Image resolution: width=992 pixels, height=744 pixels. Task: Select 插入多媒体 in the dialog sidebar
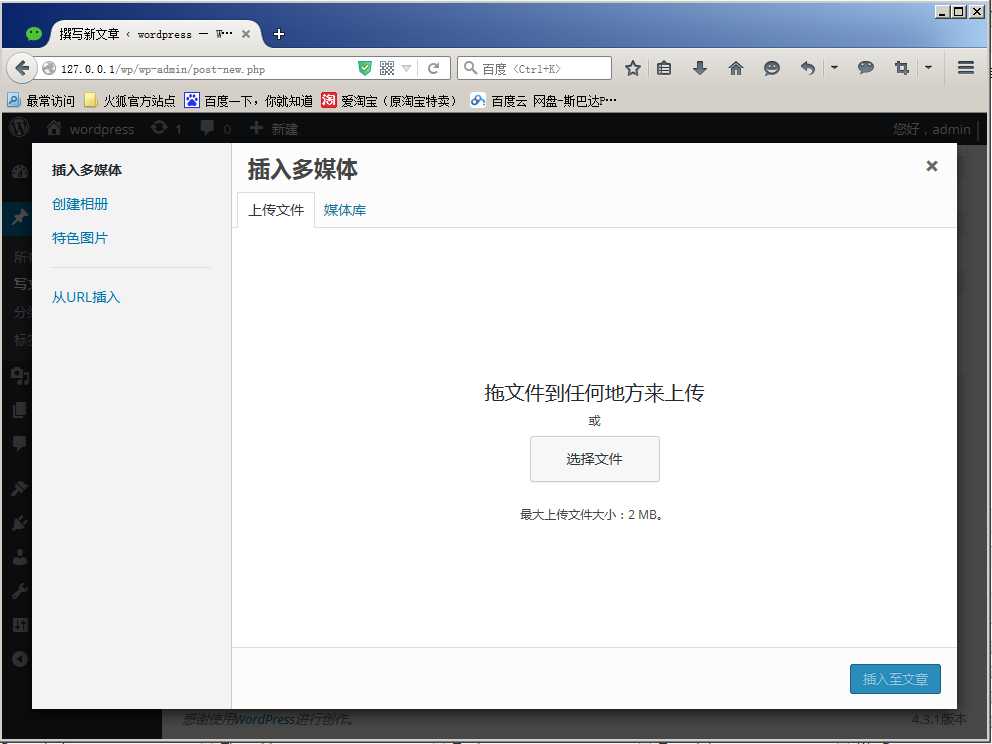tap(87, 170)
